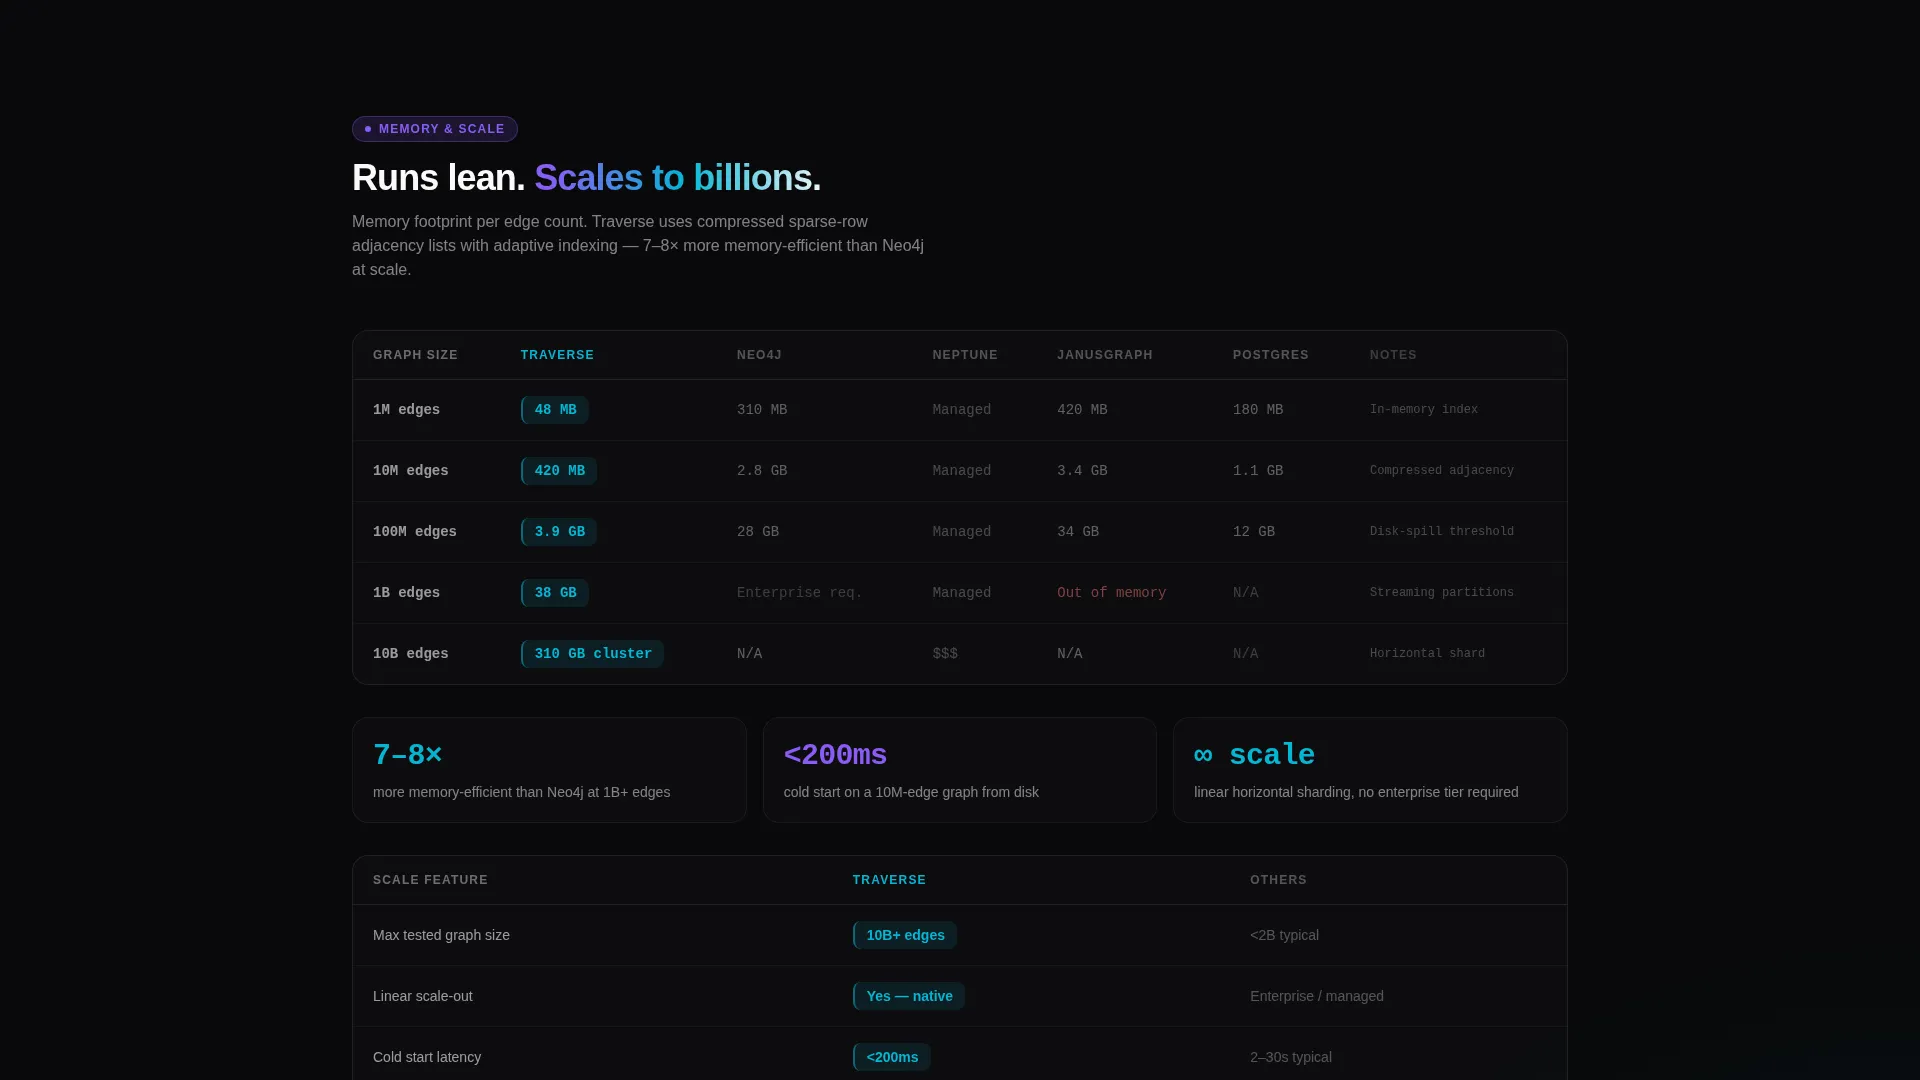Click the '2.8 GB' cell
Image resolution: width=1920 pixels, height=1080 pixels.
click(x=762, y=471)
